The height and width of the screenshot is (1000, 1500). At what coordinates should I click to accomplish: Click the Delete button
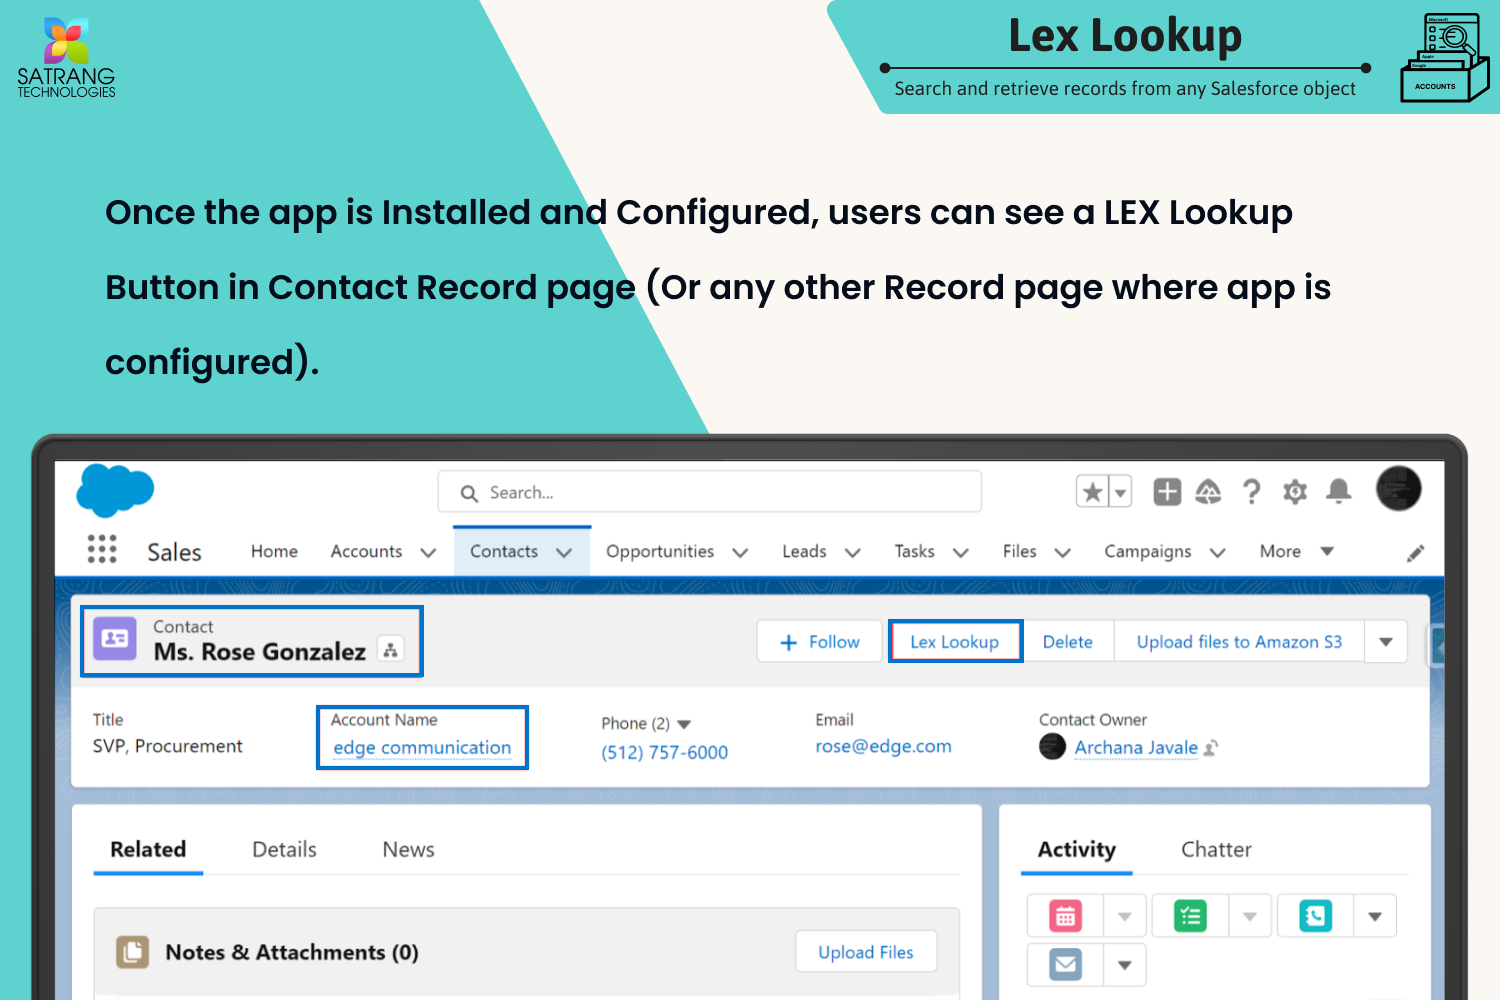coord(1068,642)
